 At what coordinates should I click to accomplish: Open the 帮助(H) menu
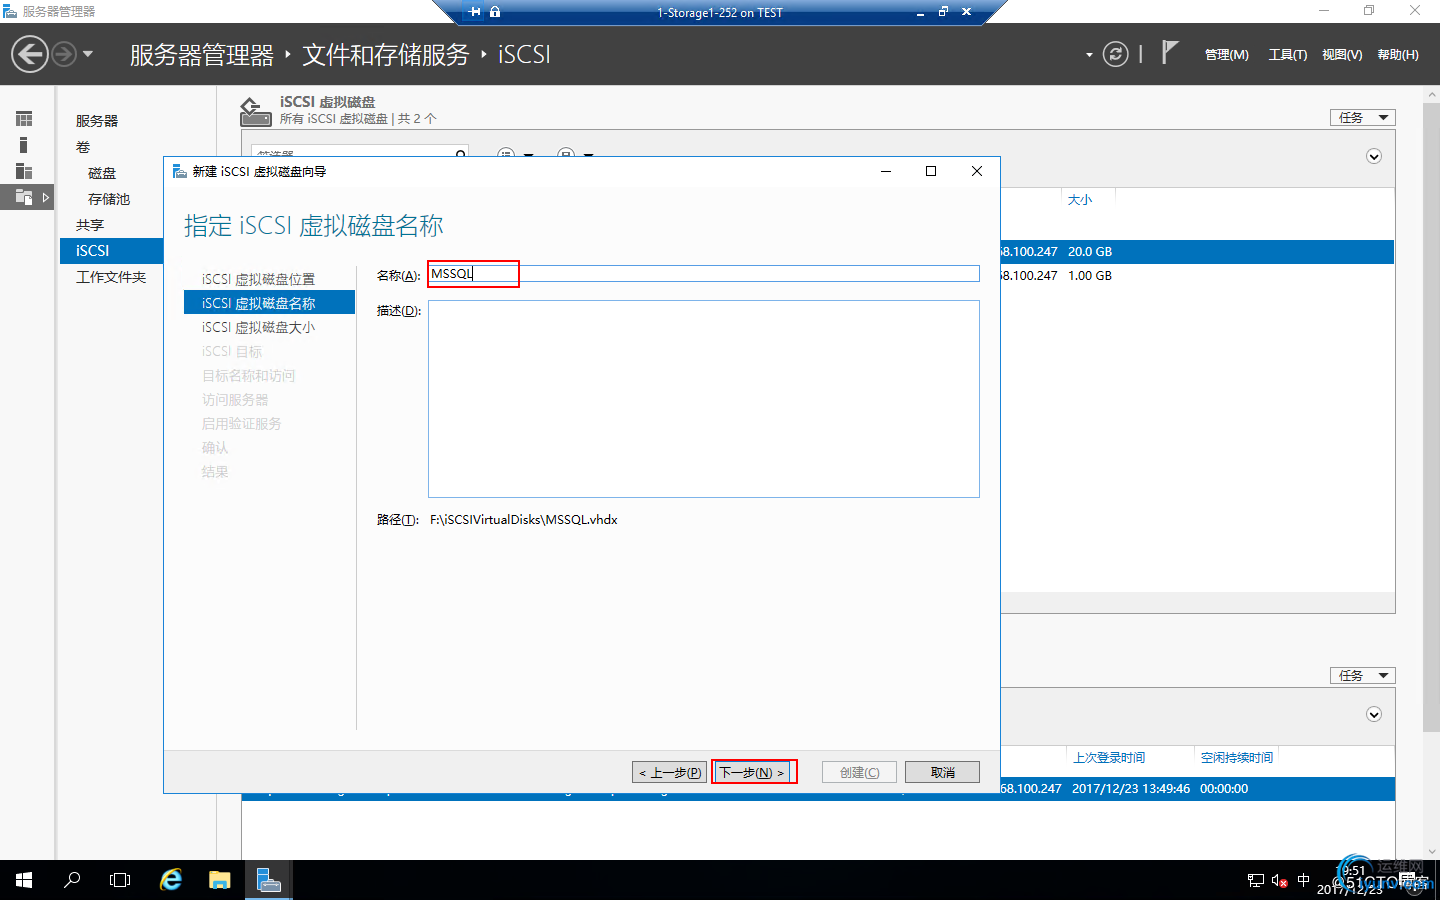[x=1398, y=55]
